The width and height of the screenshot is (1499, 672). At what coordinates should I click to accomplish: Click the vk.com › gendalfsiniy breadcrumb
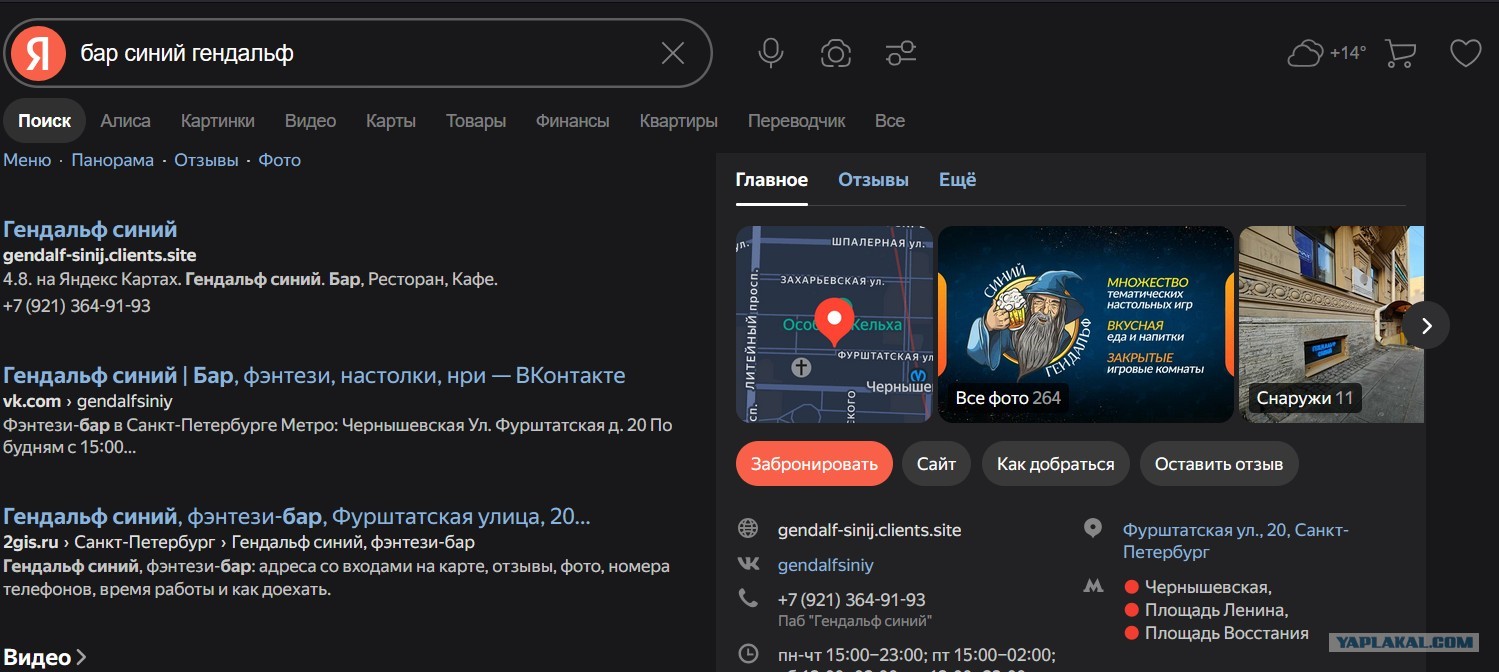88,401
